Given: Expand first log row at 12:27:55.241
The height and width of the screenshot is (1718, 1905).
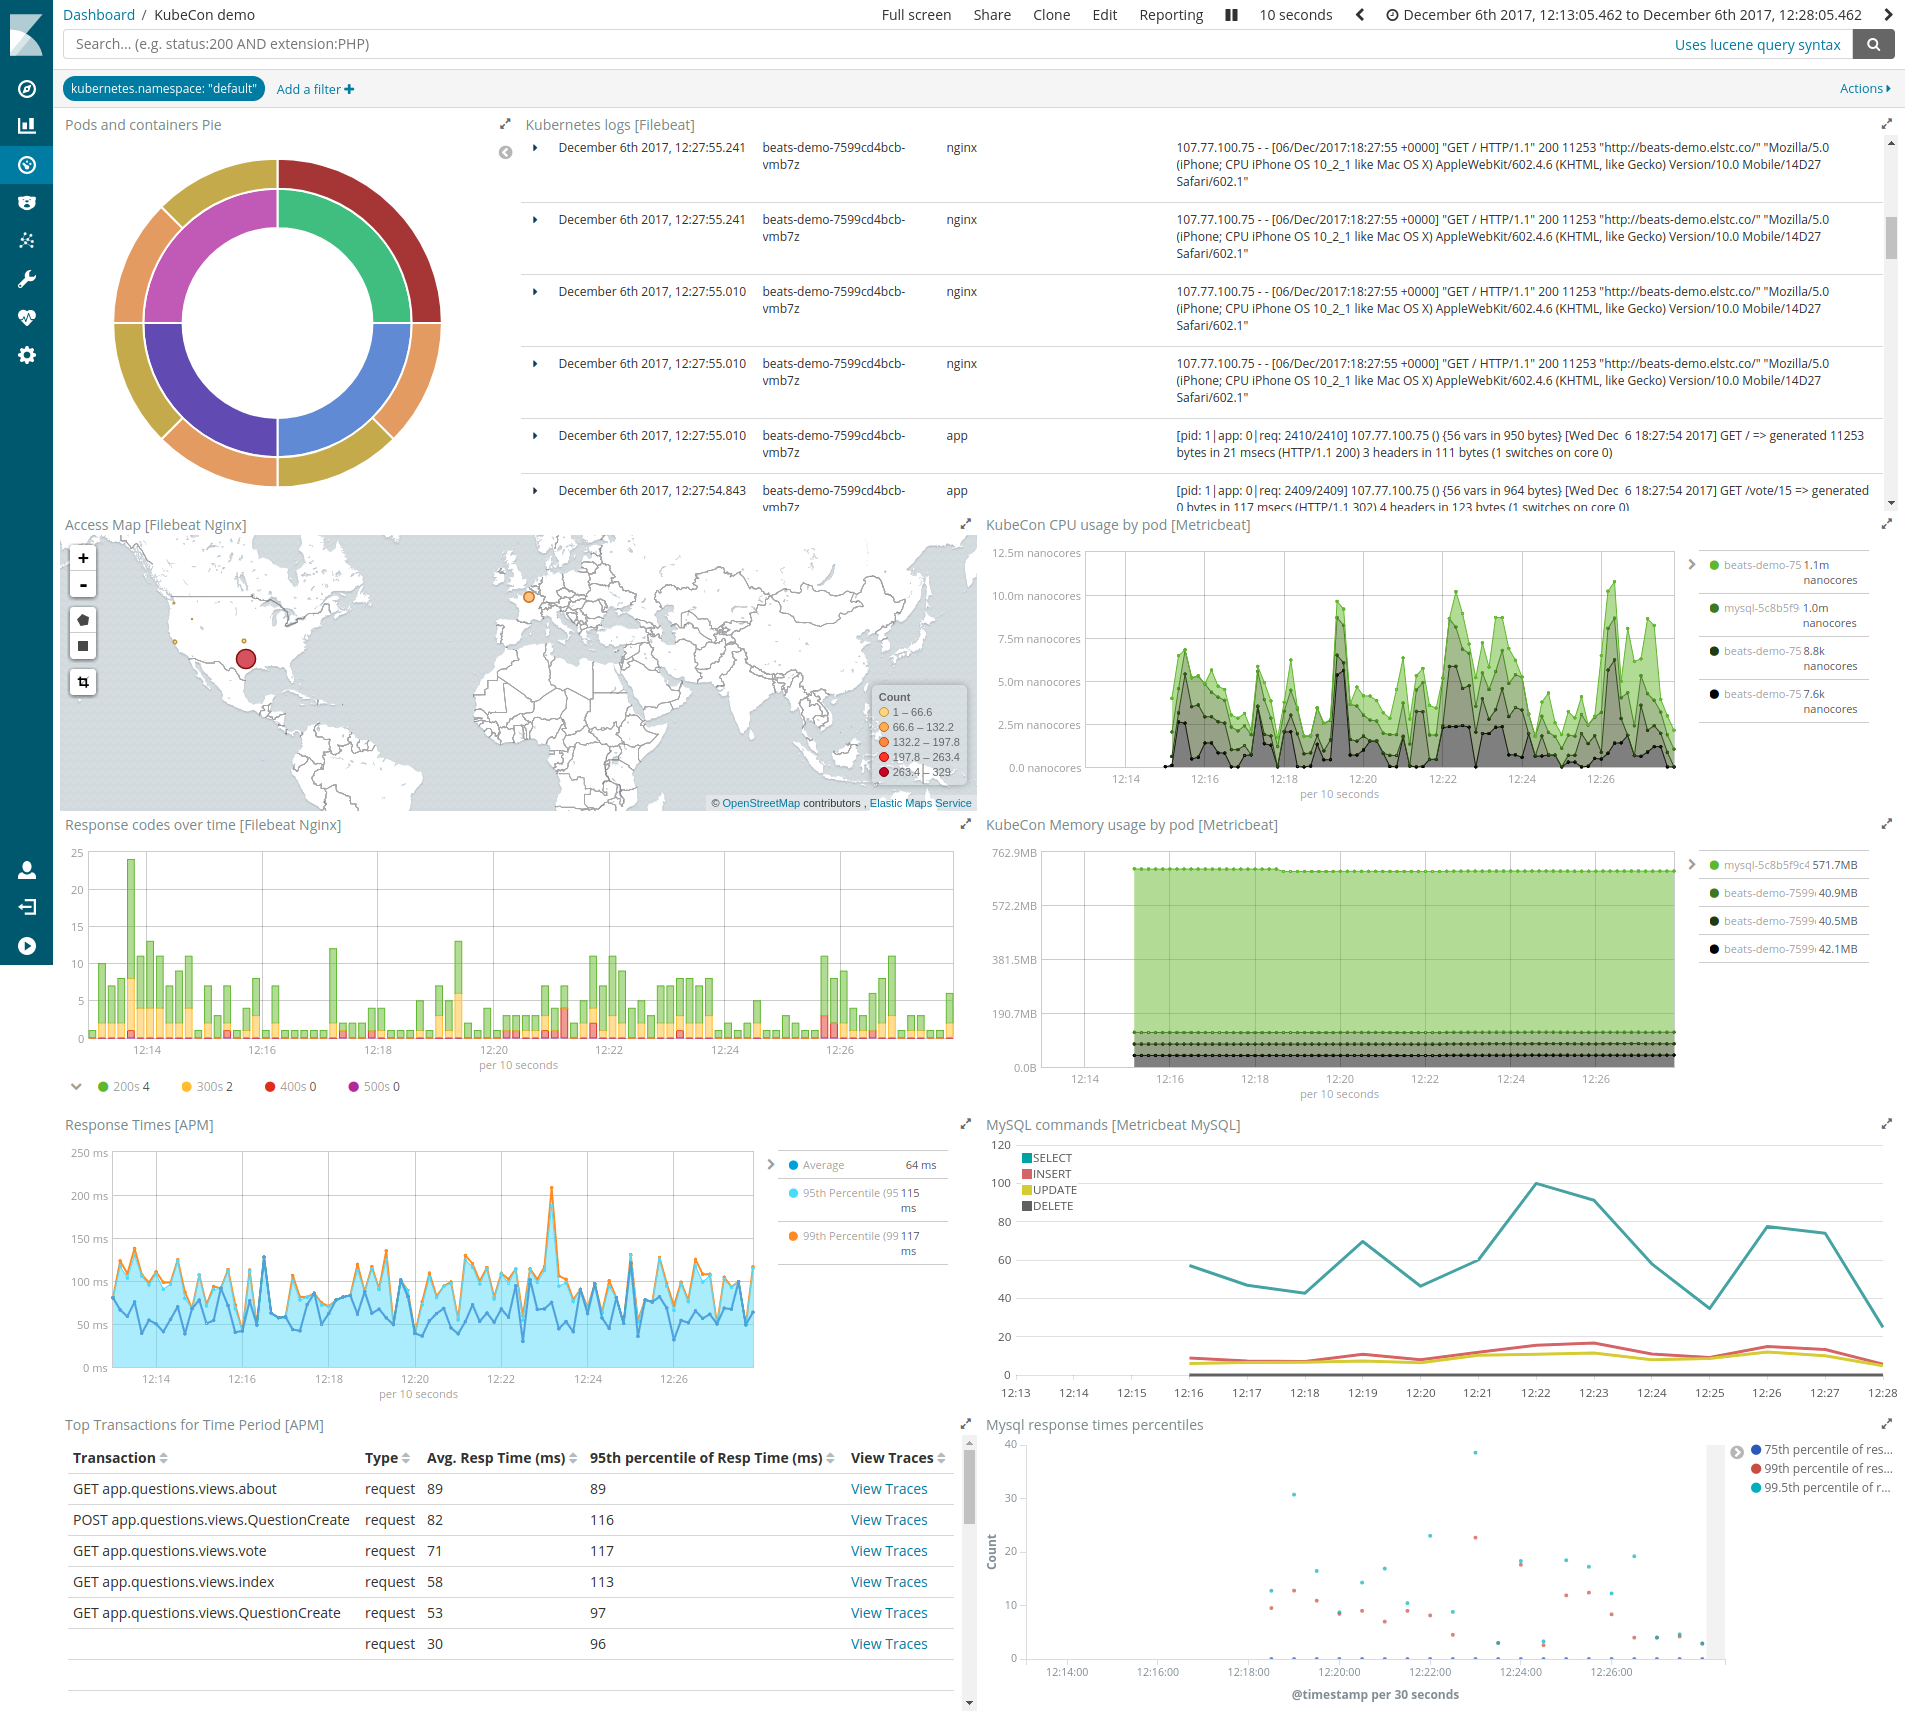Looking at the screenshot, I should pyautogui.click(x=535, y=148).
